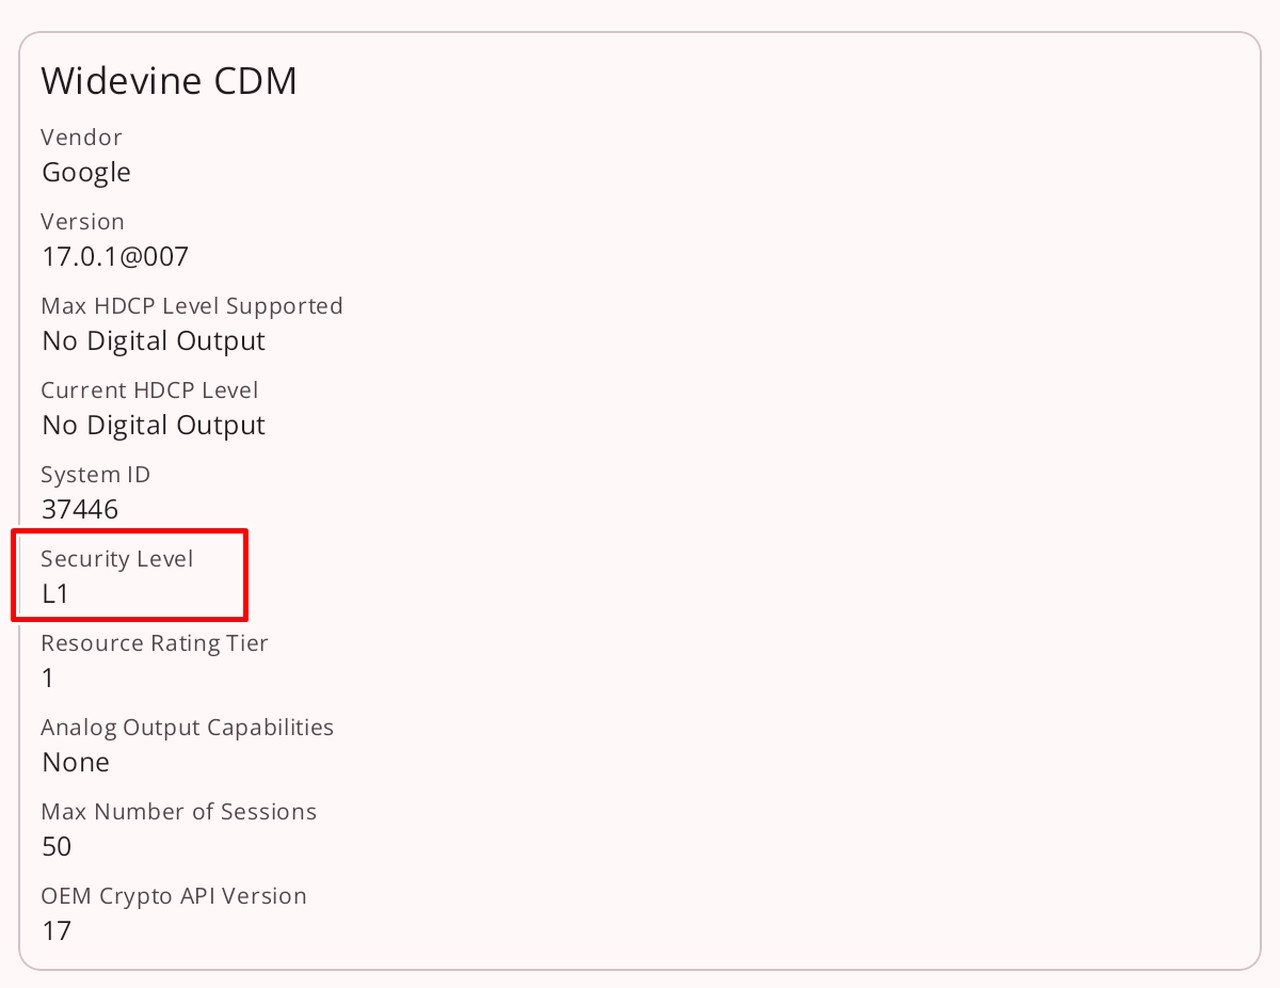Select the Google vendor value
The height and width of the screenshot is (988, 1280).
[x=86, y=172]
